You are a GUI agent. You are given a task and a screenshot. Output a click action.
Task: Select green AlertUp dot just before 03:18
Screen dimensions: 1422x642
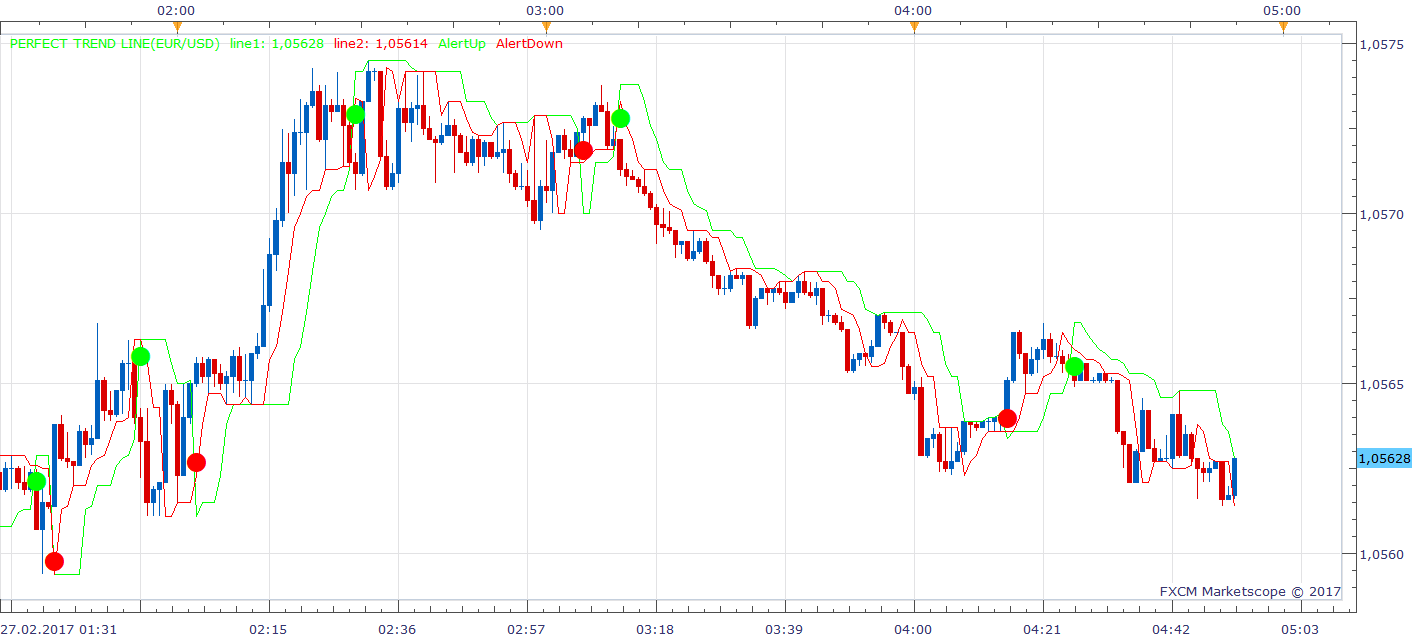(x=620, y=118)
